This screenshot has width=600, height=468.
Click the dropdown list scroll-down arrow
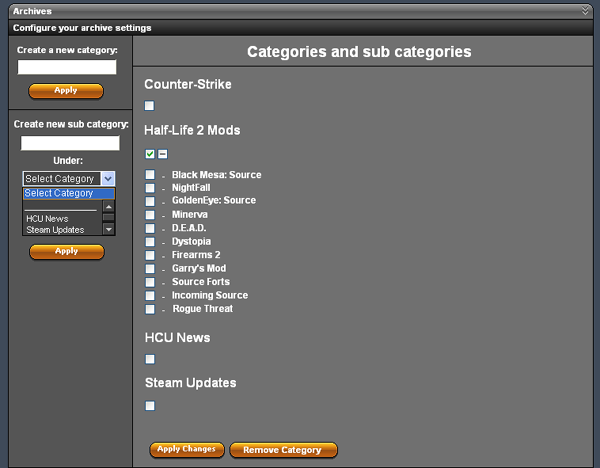[109, 230]
